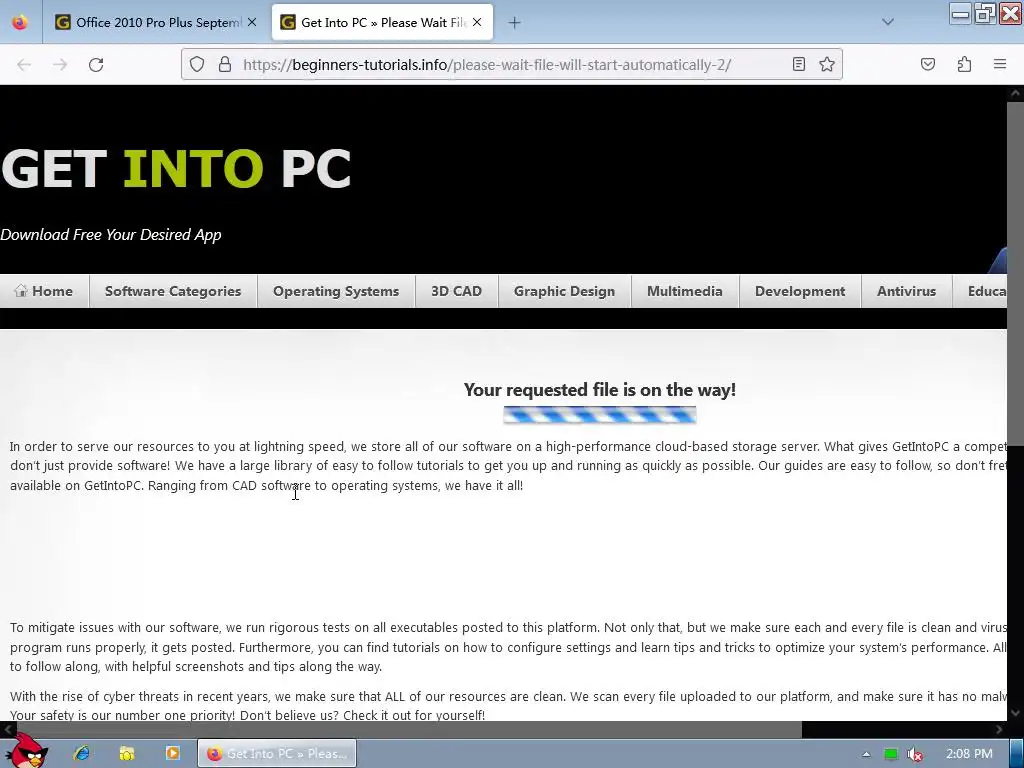Open a new tab with the plus button
The height and width of the screenshot is (768, 1024).
pos(515,23)
